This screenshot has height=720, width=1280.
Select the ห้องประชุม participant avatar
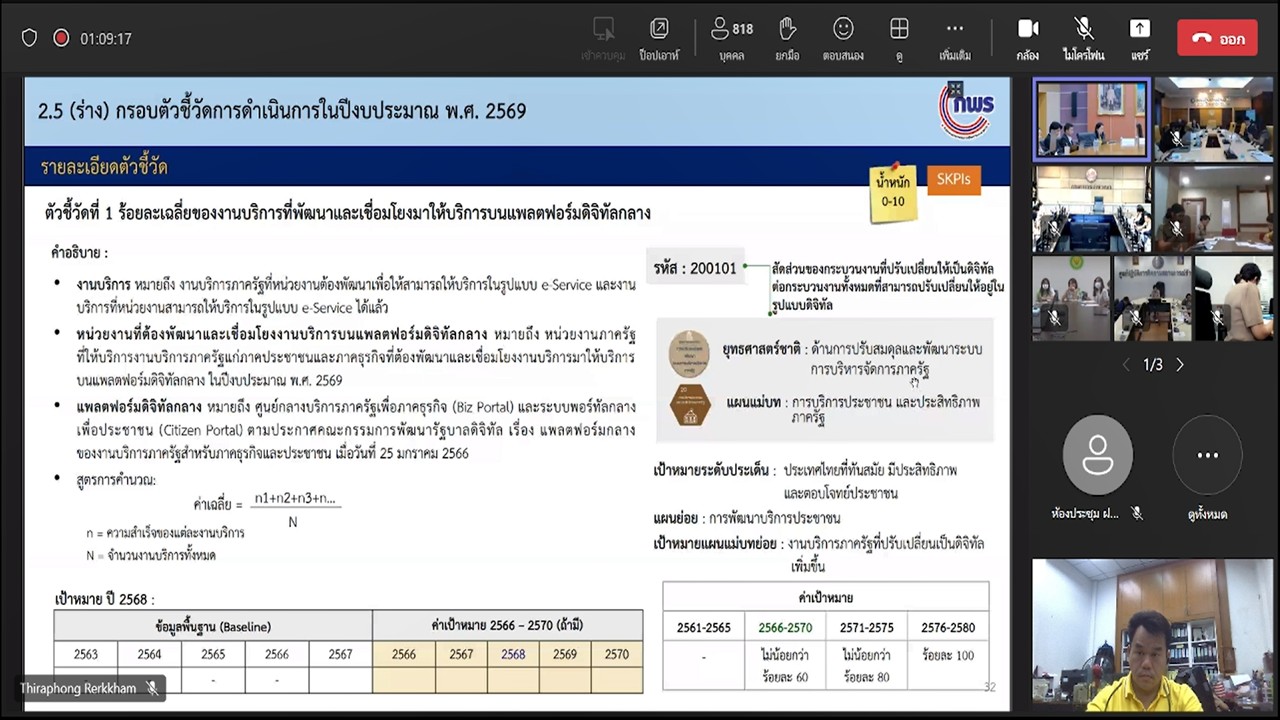point(1097,456)
